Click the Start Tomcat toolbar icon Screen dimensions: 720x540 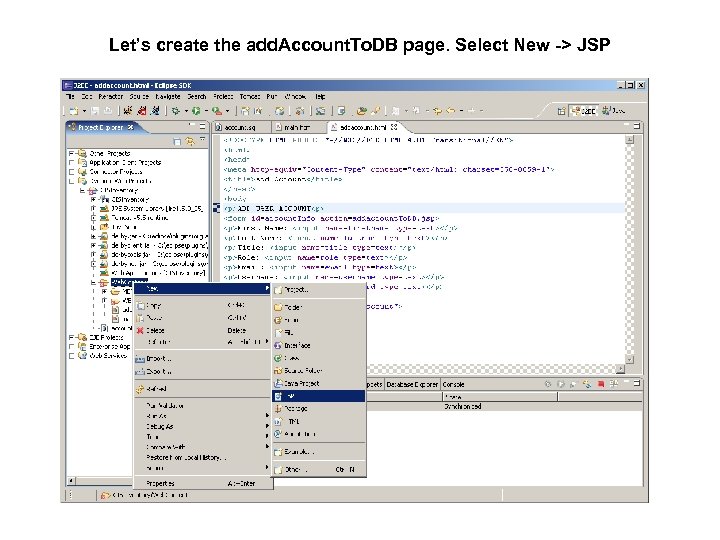128,111
